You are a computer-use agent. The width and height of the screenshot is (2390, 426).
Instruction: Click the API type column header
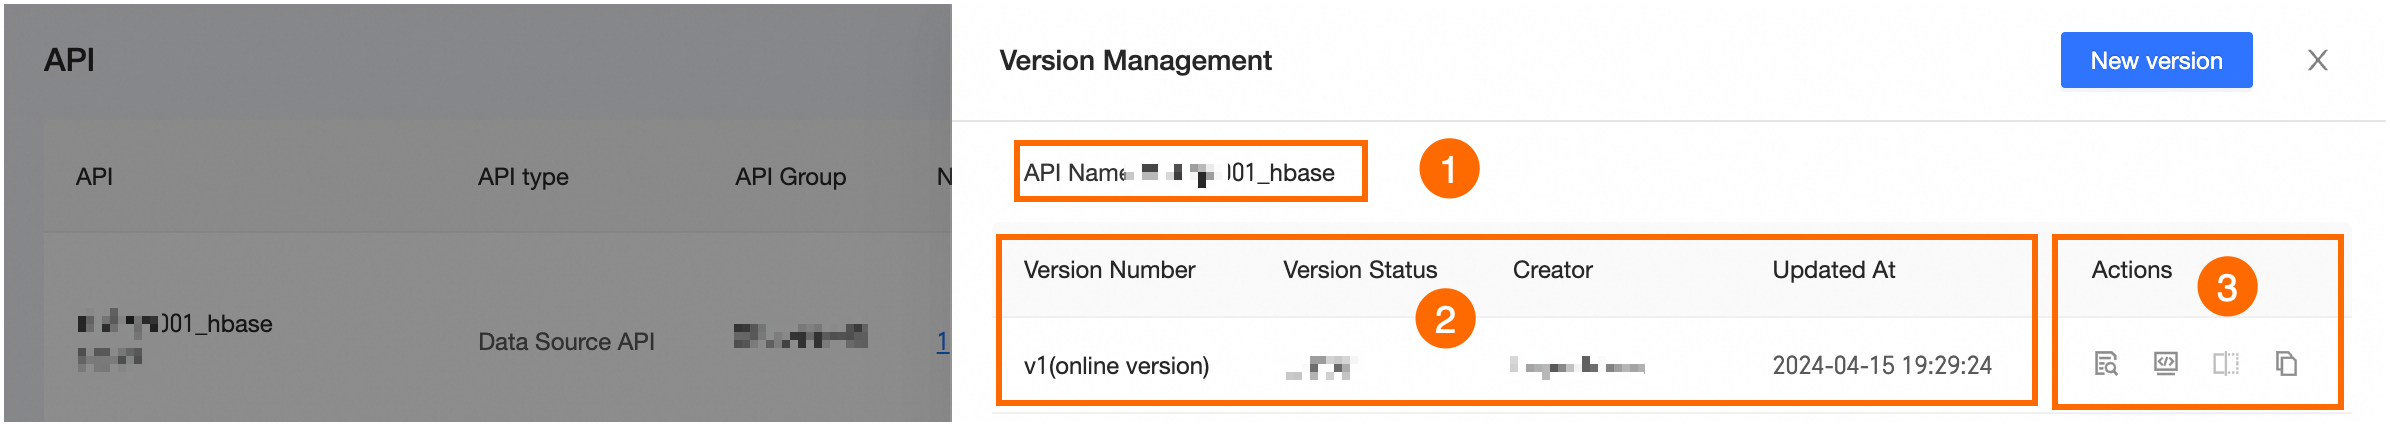click(x=523, y=177)
